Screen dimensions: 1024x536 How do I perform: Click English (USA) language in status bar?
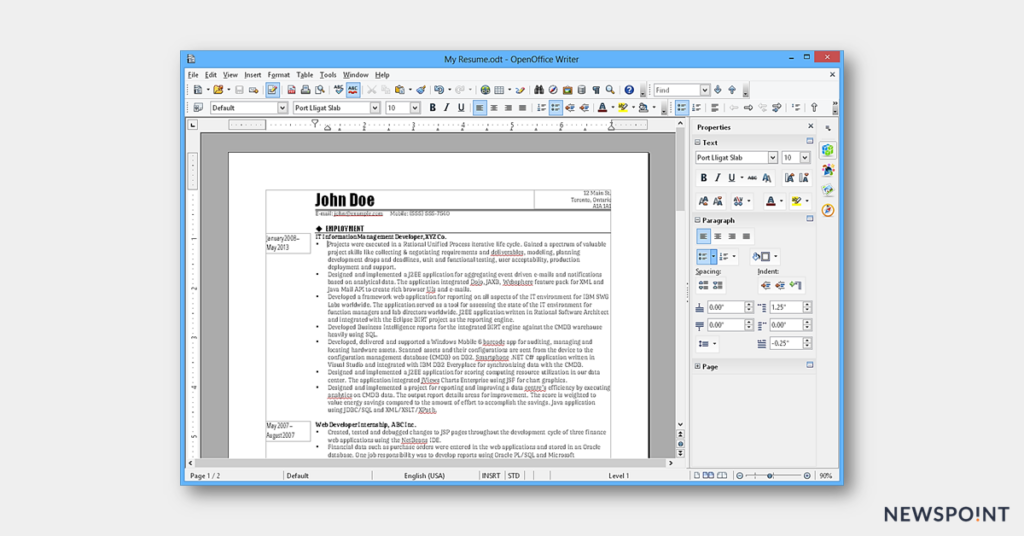(x=424, y=475)
